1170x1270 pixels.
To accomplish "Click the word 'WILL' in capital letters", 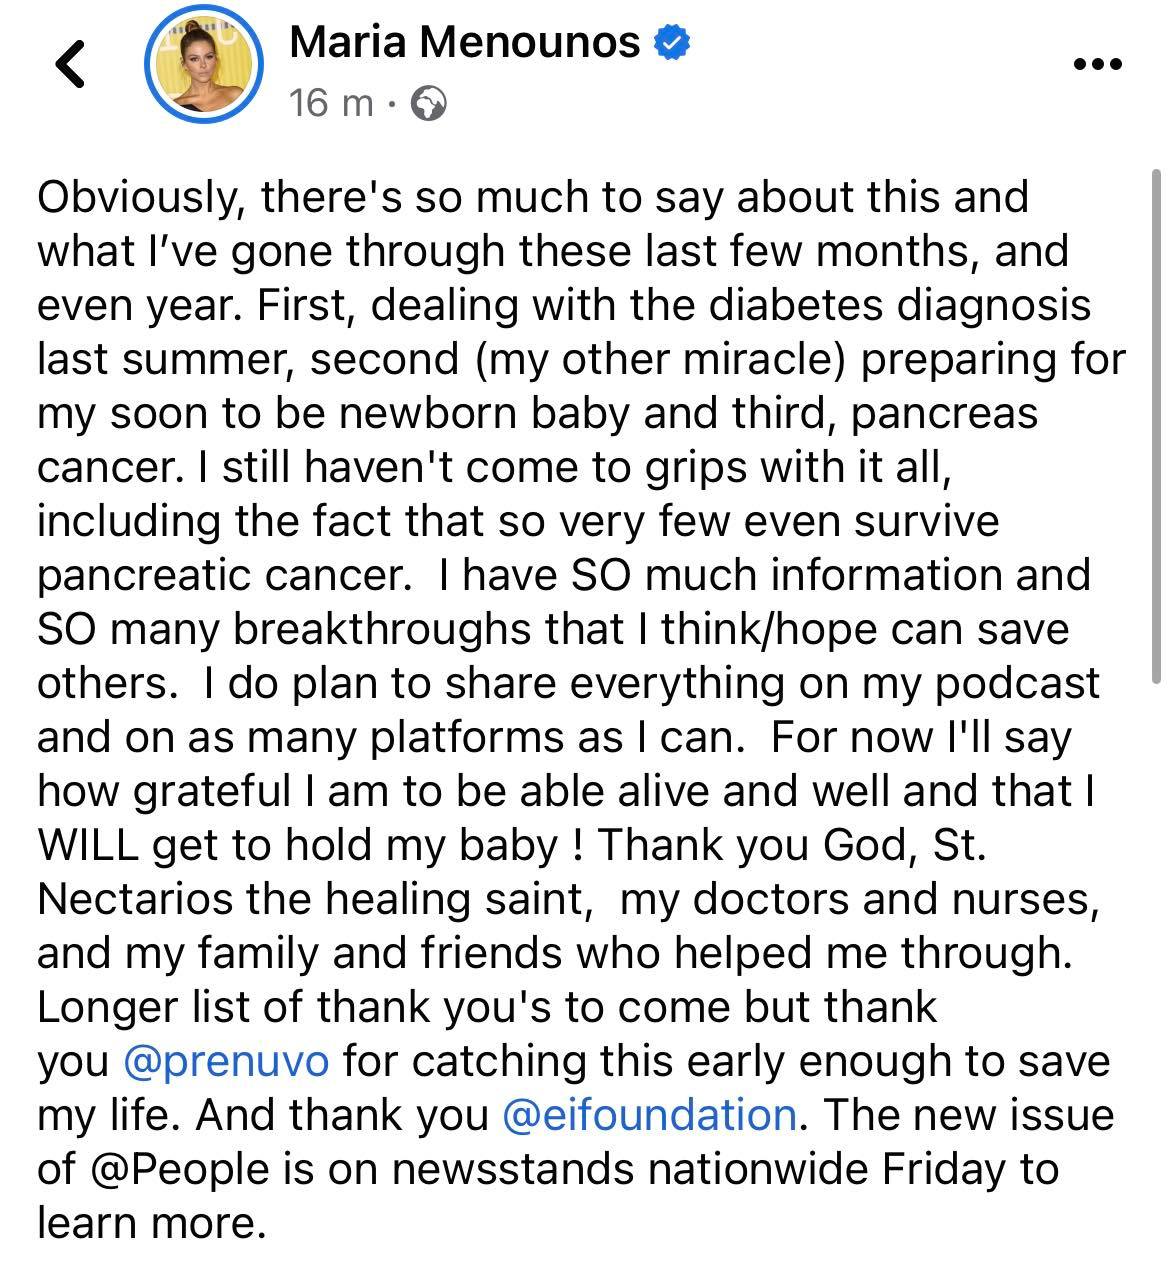I will (86, 845).
